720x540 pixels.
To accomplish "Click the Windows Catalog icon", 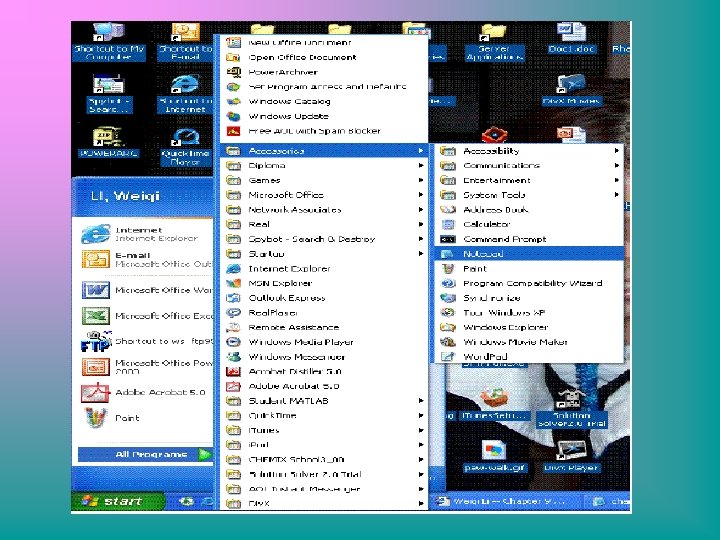I will tap(234, 101).
